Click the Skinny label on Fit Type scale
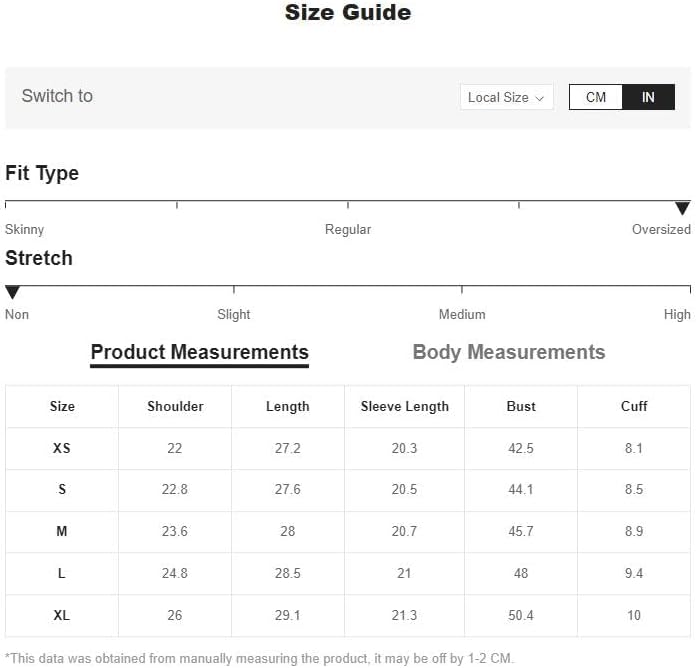The width and height of the screenshot is (697, 668). [24, 229]
